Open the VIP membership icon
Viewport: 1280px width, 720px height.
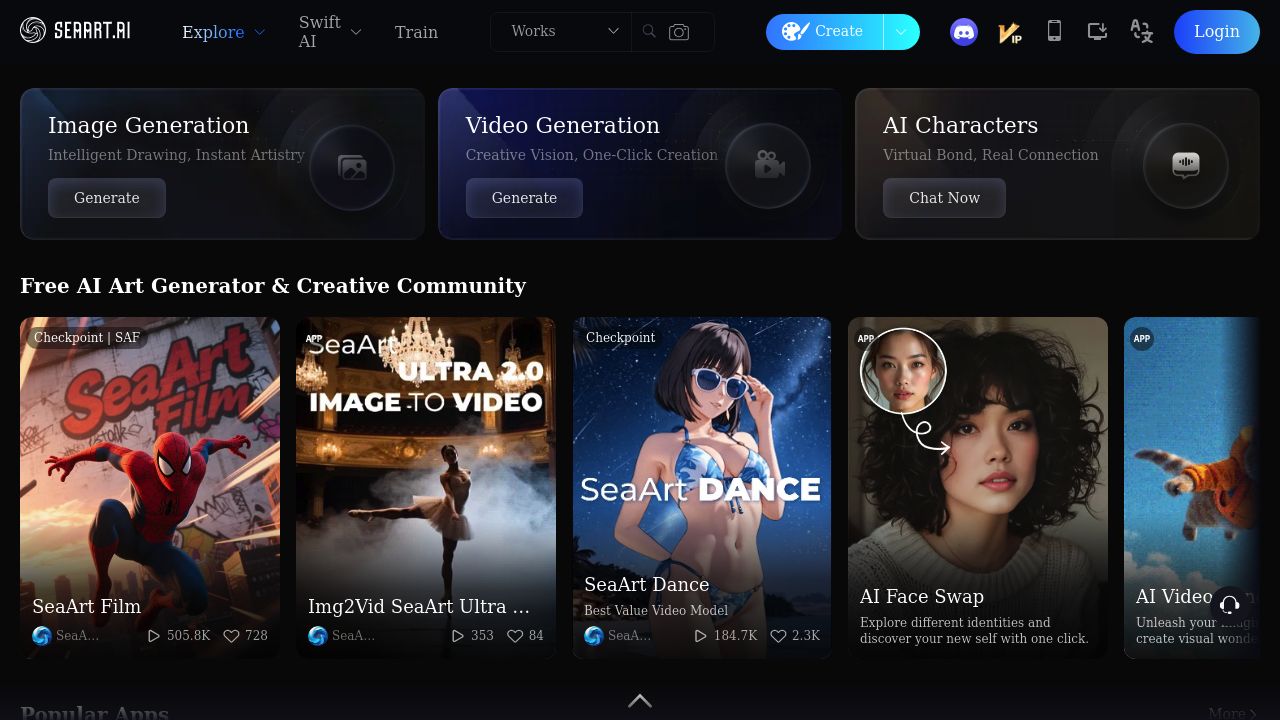pos(1010,32)
